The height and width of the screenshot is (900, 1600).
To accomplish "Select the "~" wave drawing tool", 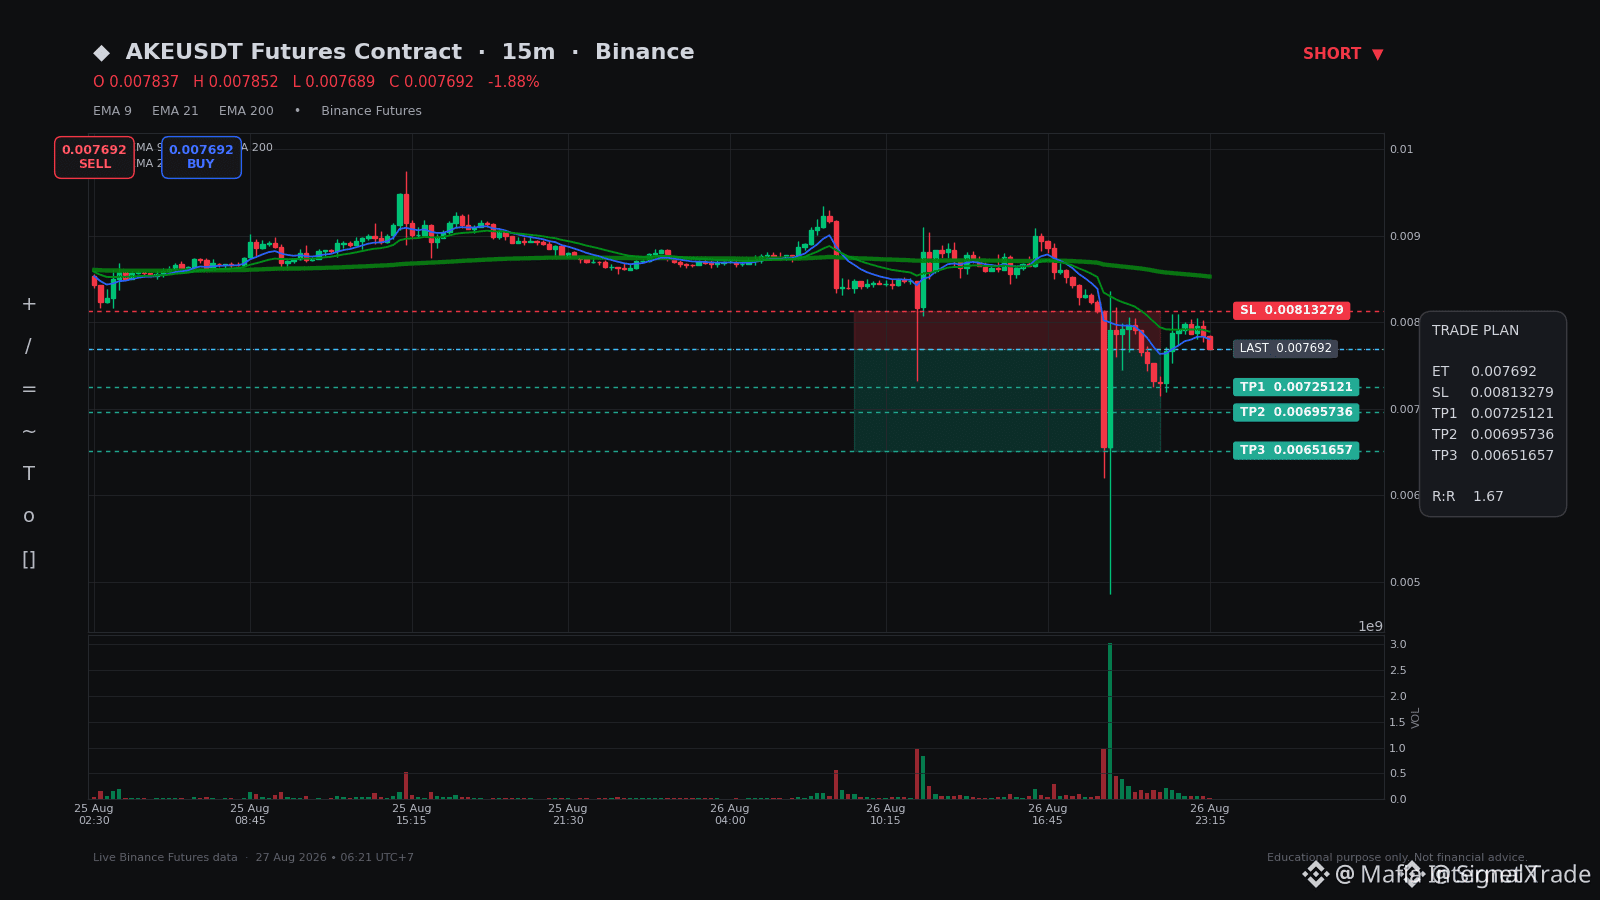I will point(29,432).
